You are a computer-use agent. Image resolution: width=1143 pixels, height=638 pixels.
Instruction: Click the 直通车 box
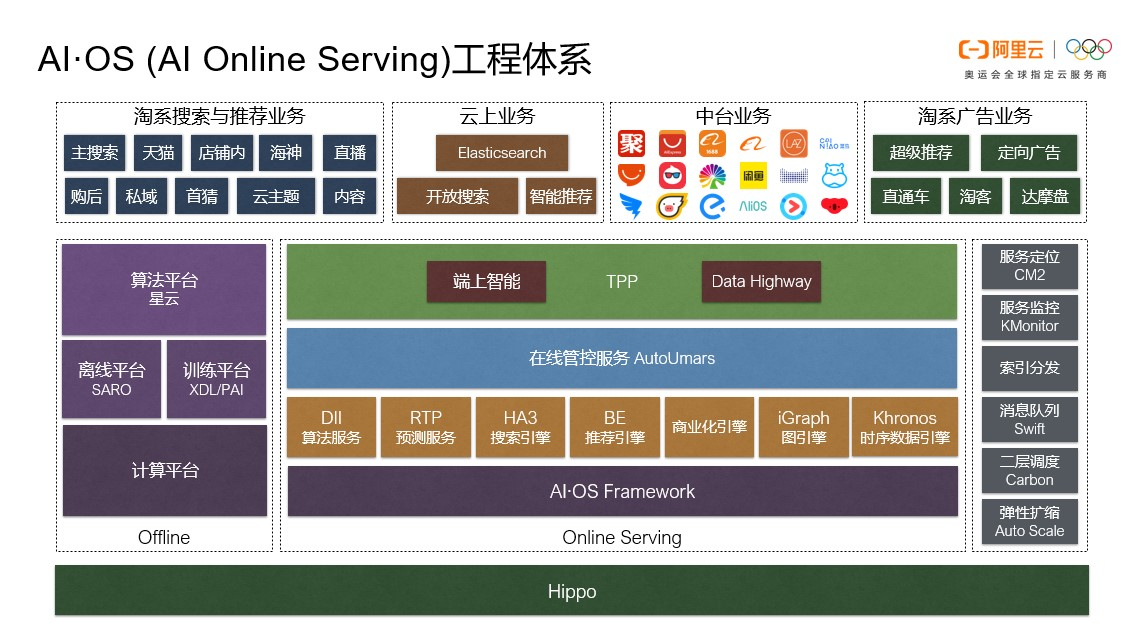click(905, 196)
